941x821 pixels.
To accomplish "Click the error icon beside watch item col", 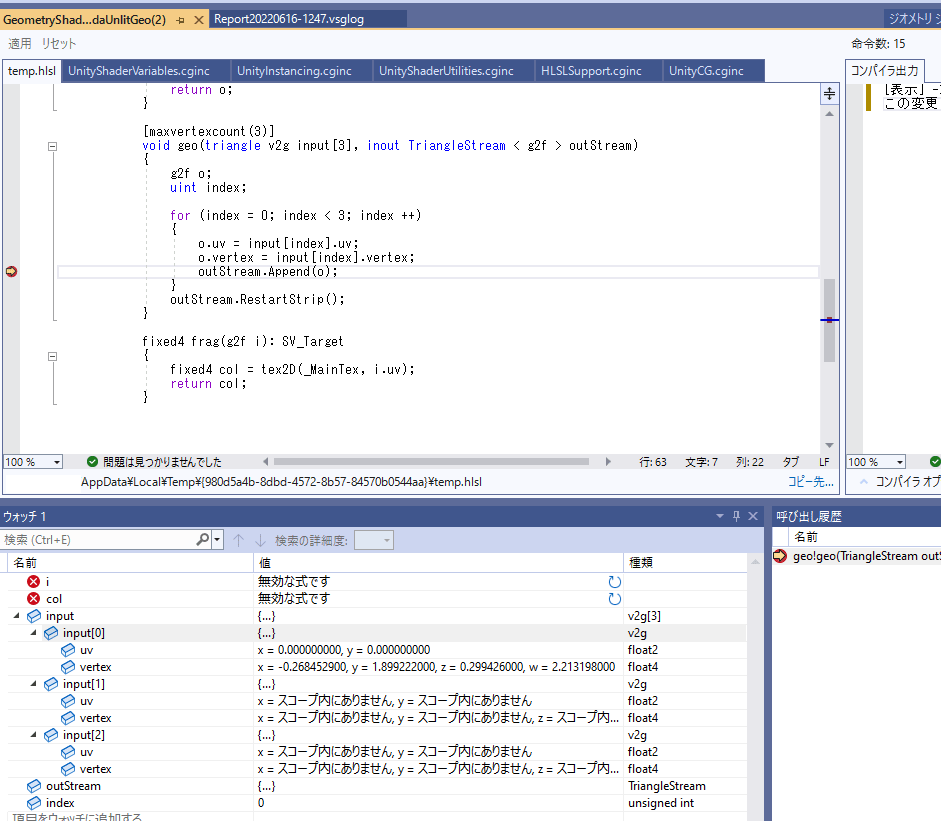I will point(34,598).
